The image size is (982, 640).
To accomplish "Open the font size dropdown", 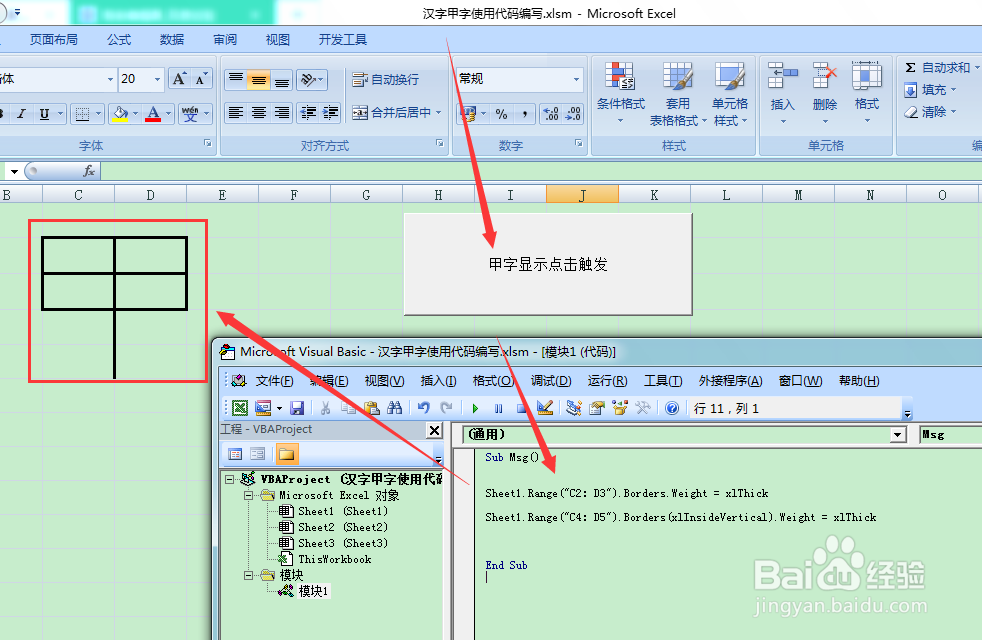I will coord(156,79).
